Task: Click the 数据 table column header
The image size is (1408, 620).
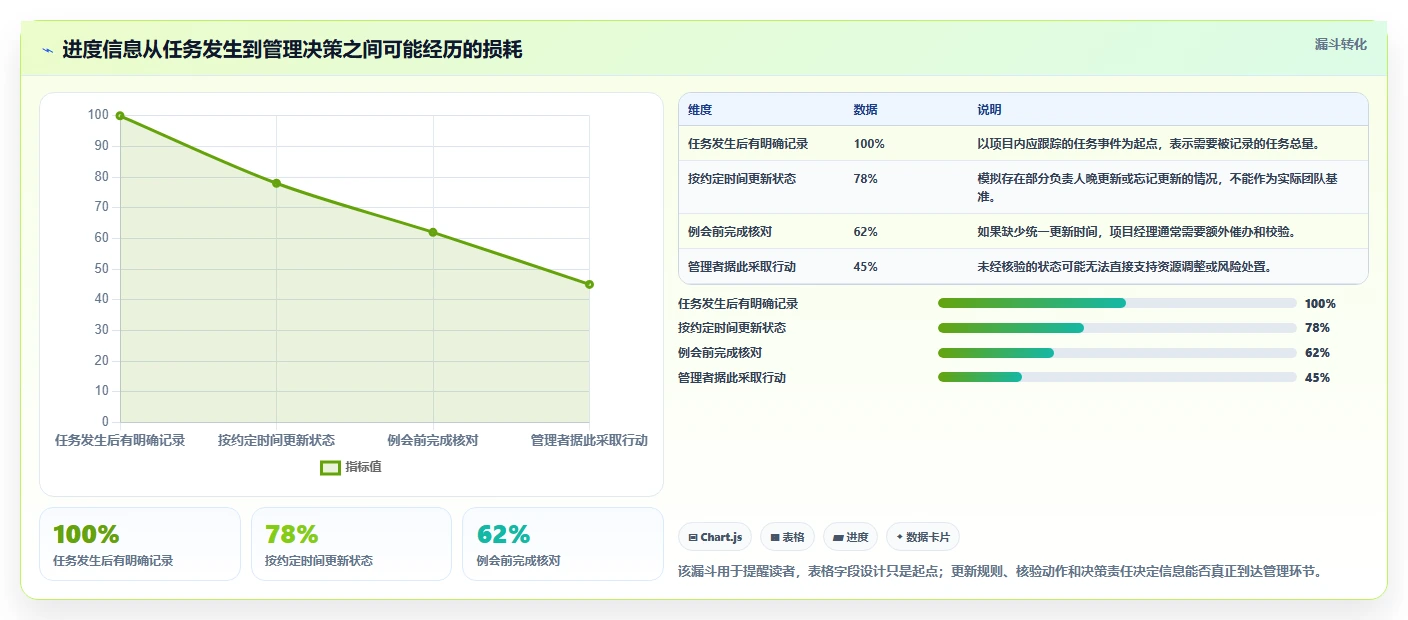Action: point(865,110)
